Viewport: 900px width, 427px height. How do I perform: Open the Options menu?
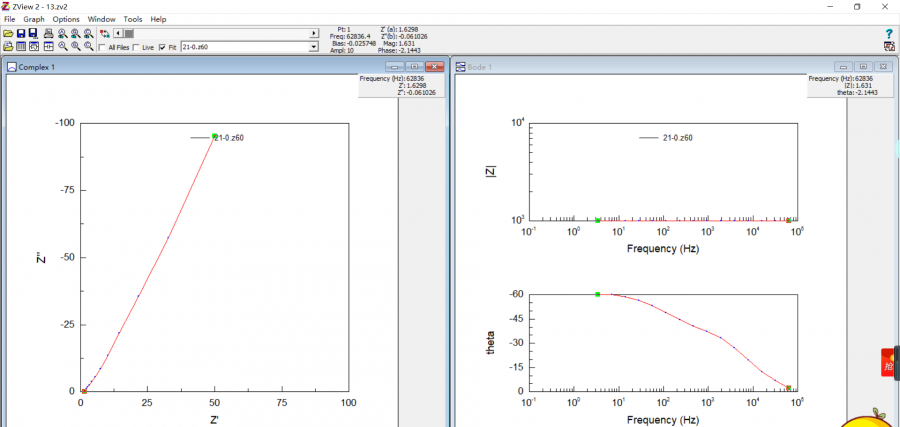pos(66,19)
